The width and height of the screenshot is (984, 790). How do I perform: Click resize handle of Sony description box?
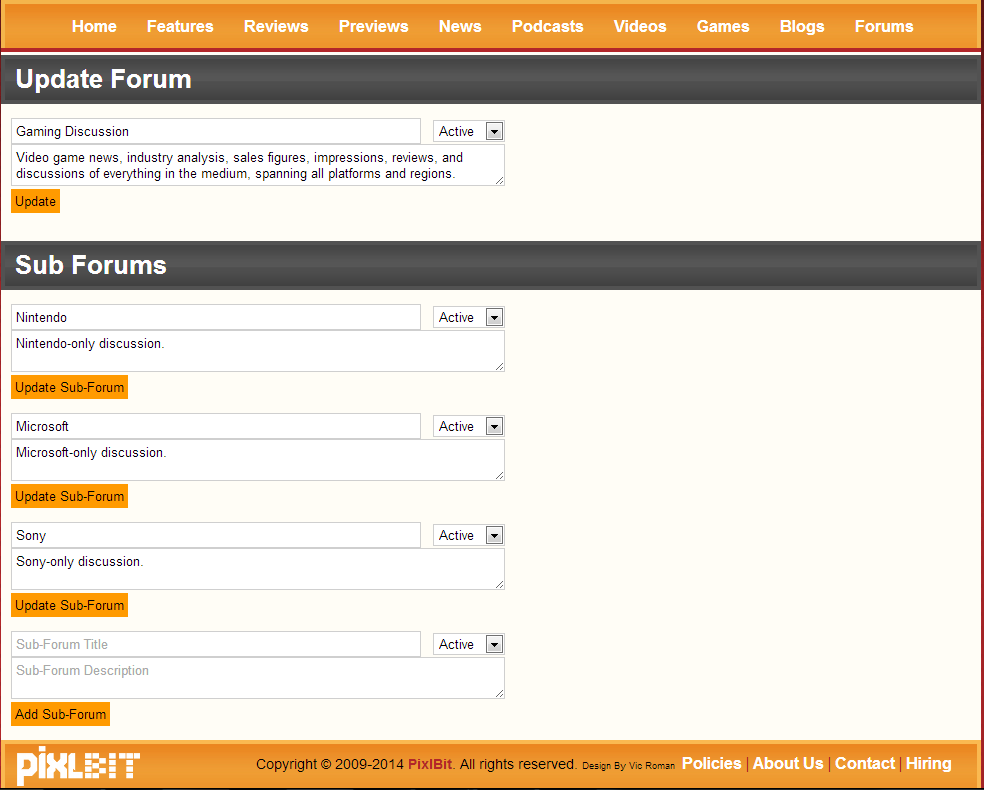500,585
